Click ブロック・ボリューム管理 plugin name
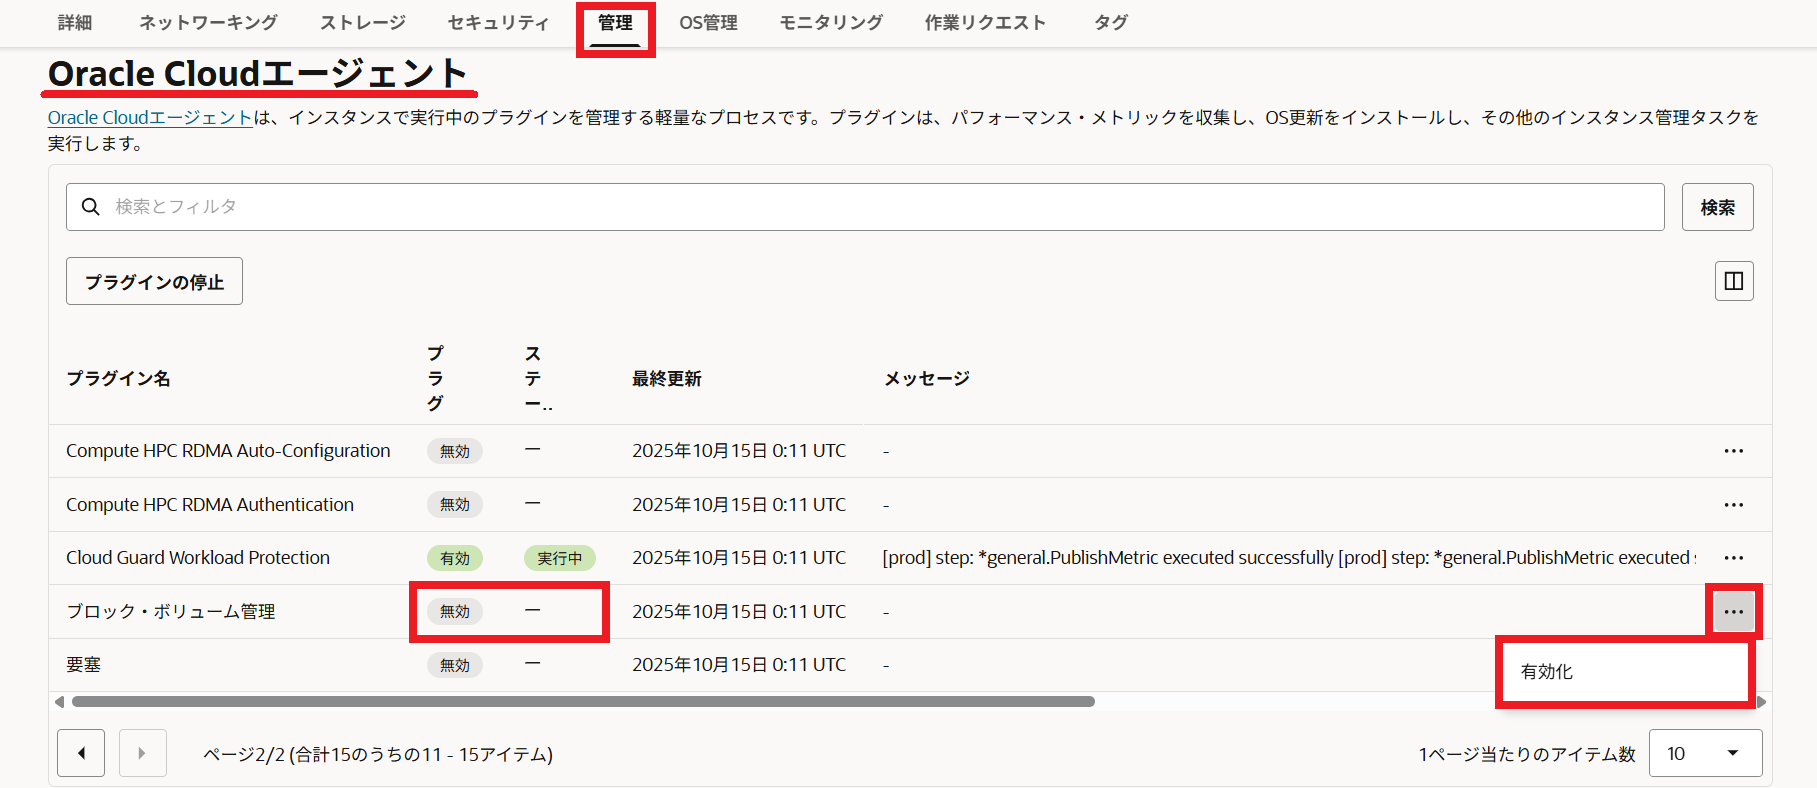The height and width of the screenshot is (788, 1817). tap(170, 611)
